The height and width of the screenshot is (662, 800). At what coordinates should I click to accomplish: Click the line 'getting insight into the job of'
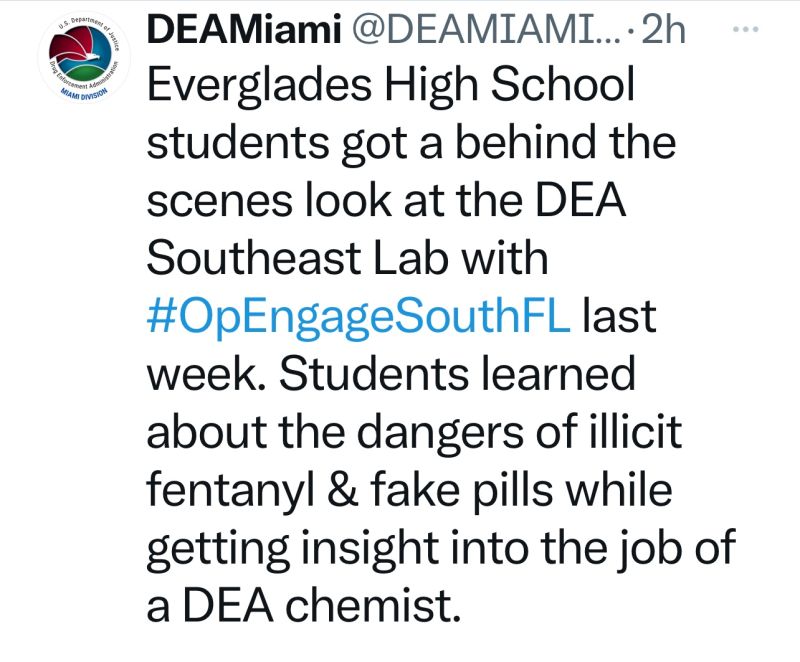[x=441, y=548]
